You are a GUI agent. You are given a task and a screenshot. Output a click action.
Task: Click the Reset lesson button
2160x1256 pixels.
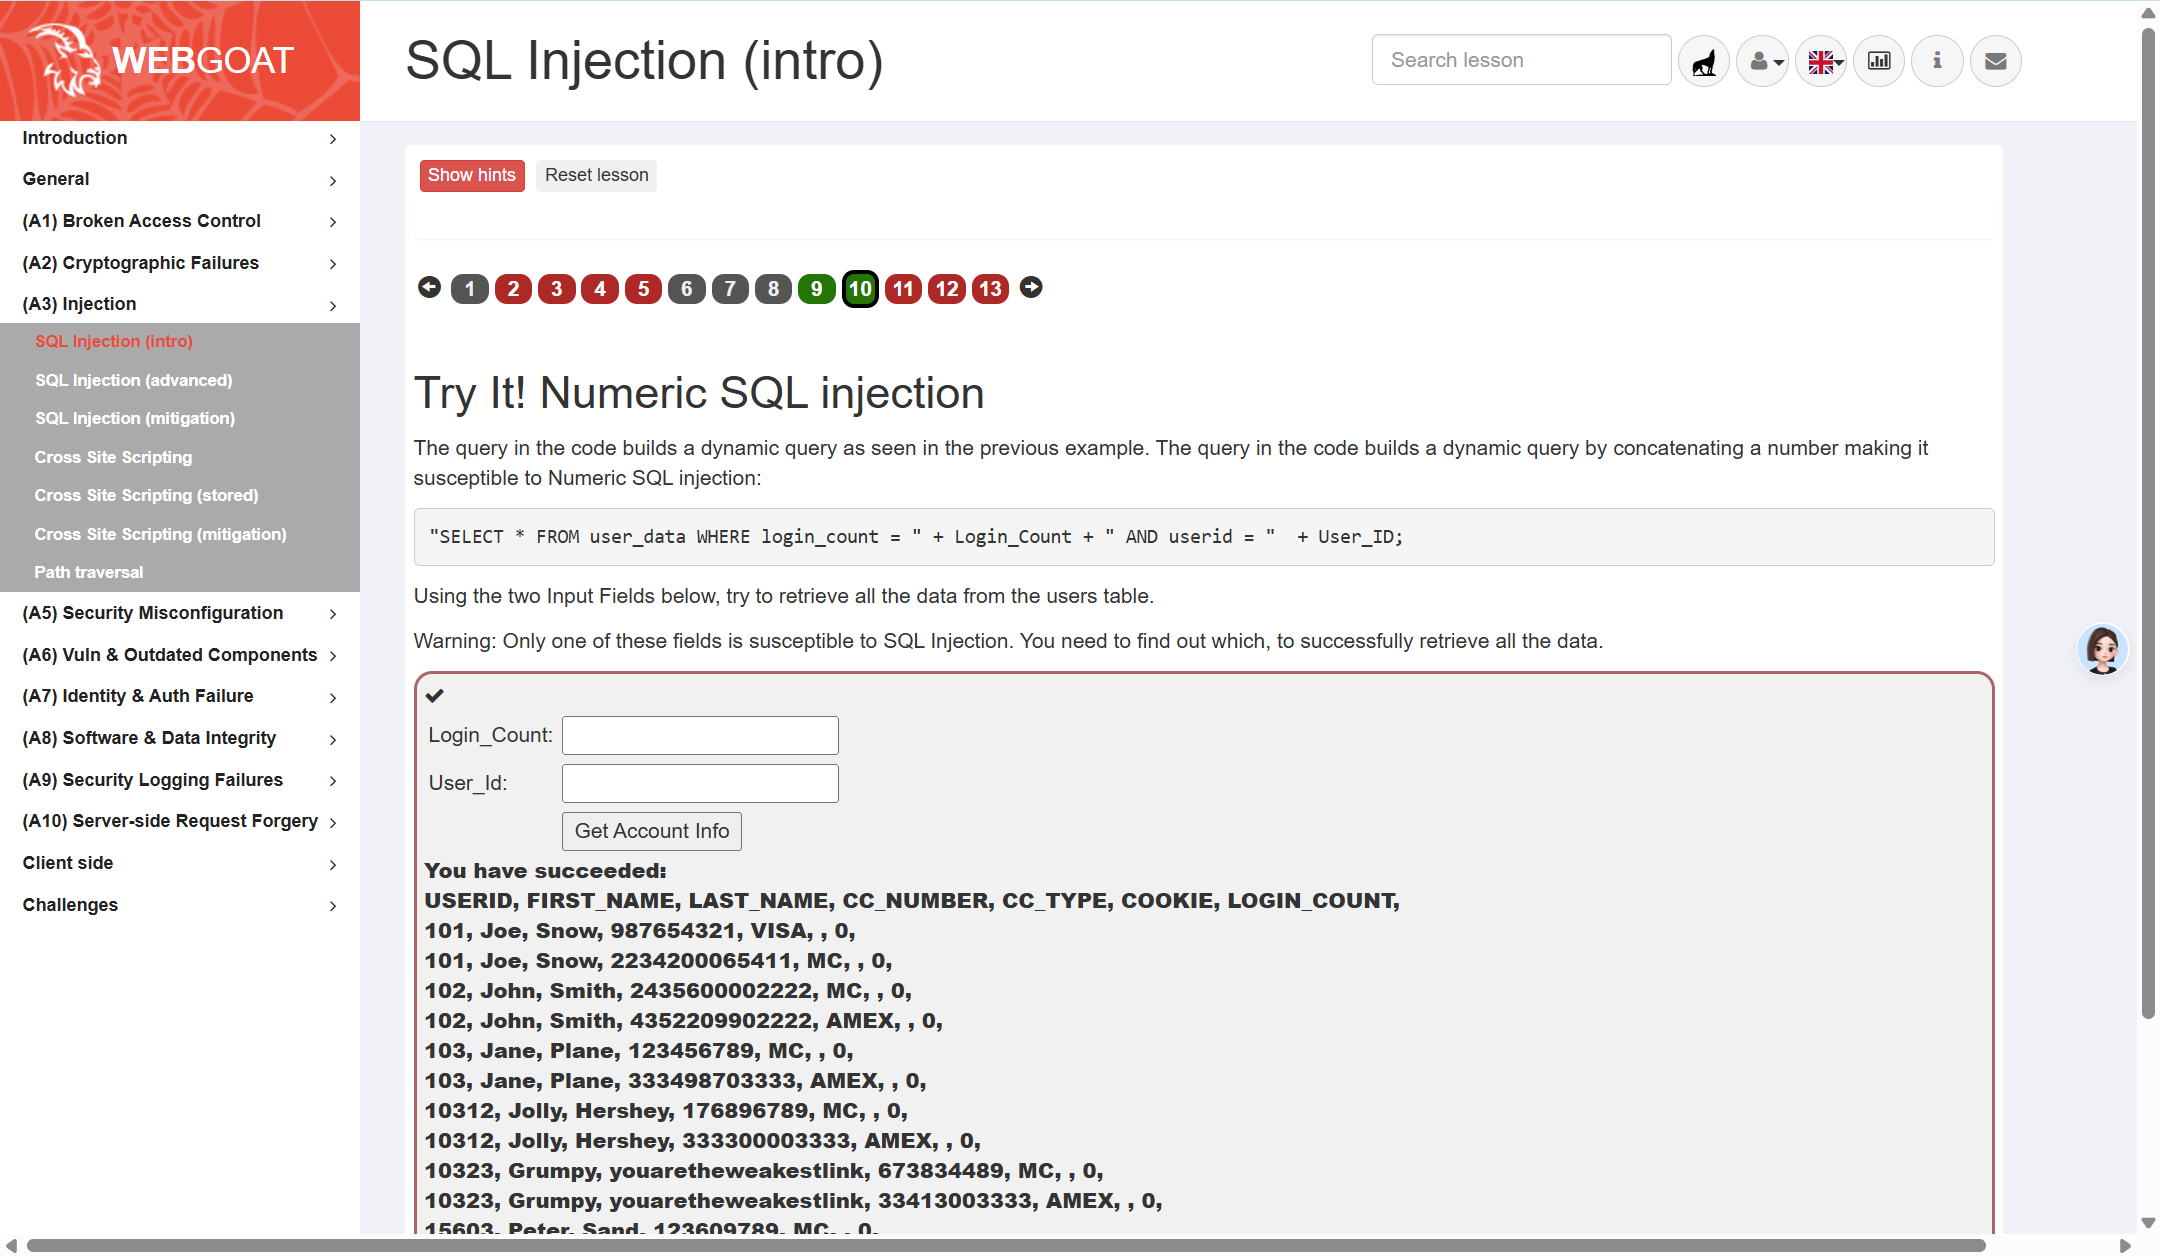[x=596, y=175]
